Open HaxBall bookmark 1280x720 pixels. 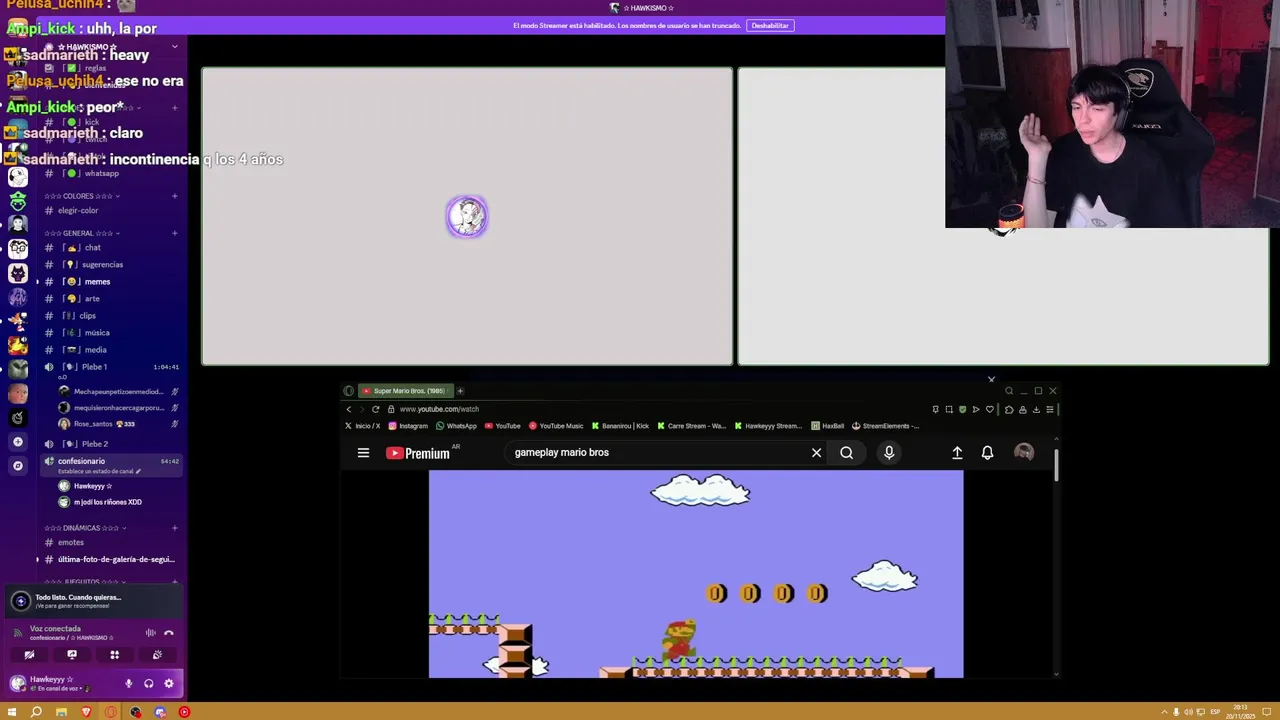coord(828,426)
